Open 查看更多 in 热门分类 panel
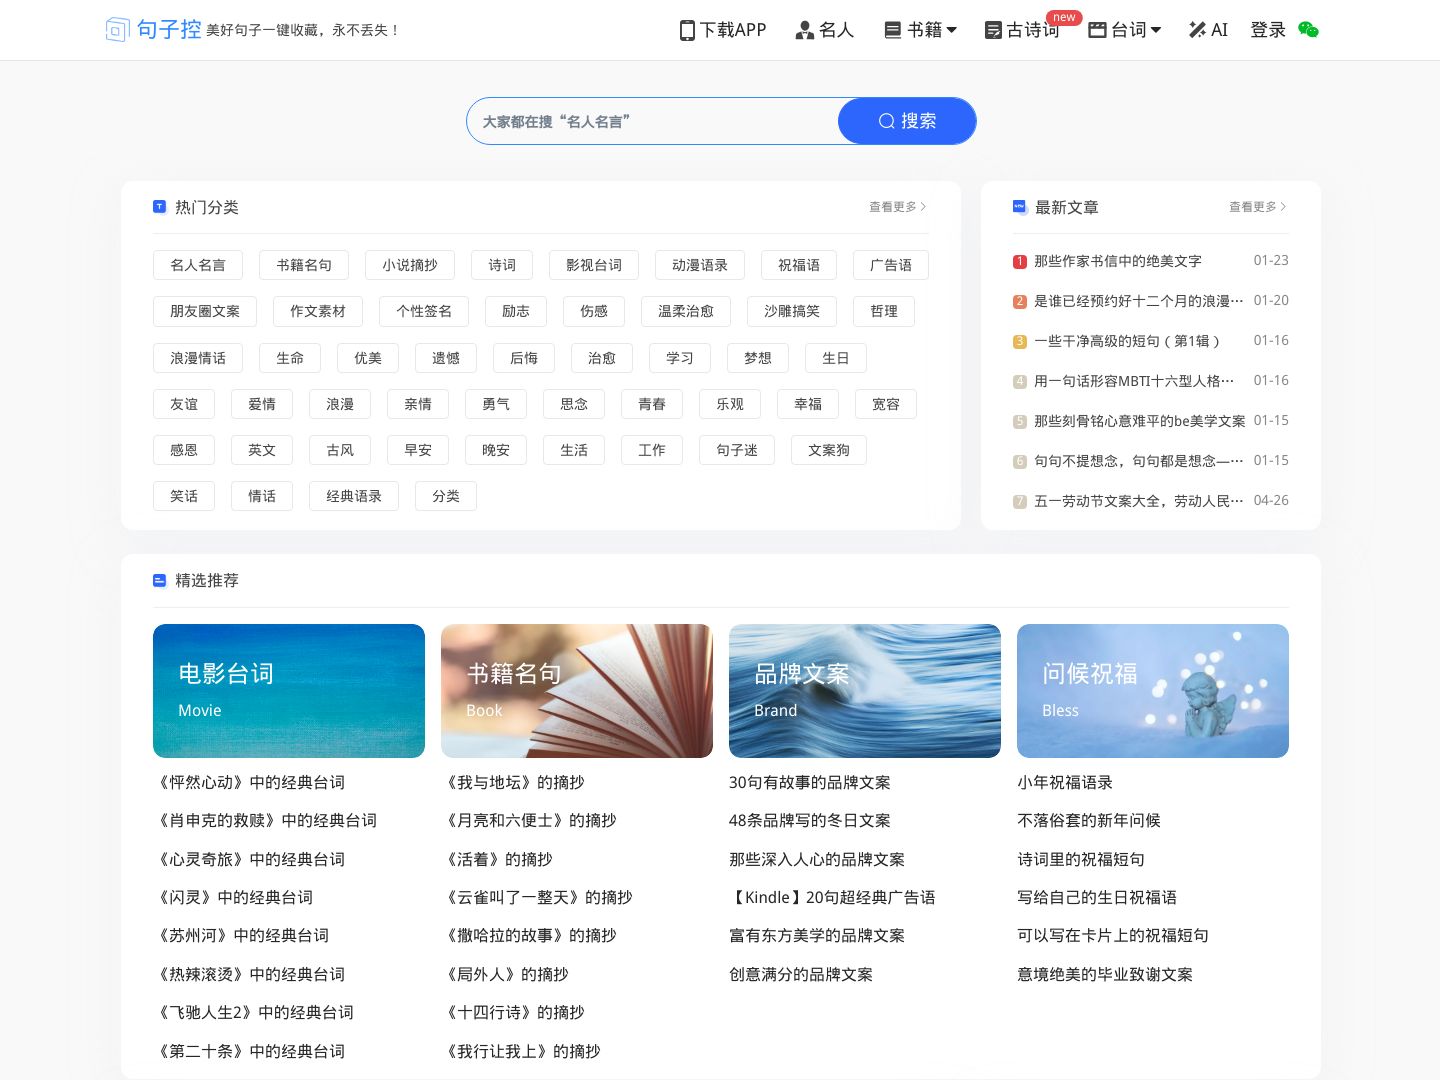This screenshot has height=1080, width=1440. tap(897, 207)
